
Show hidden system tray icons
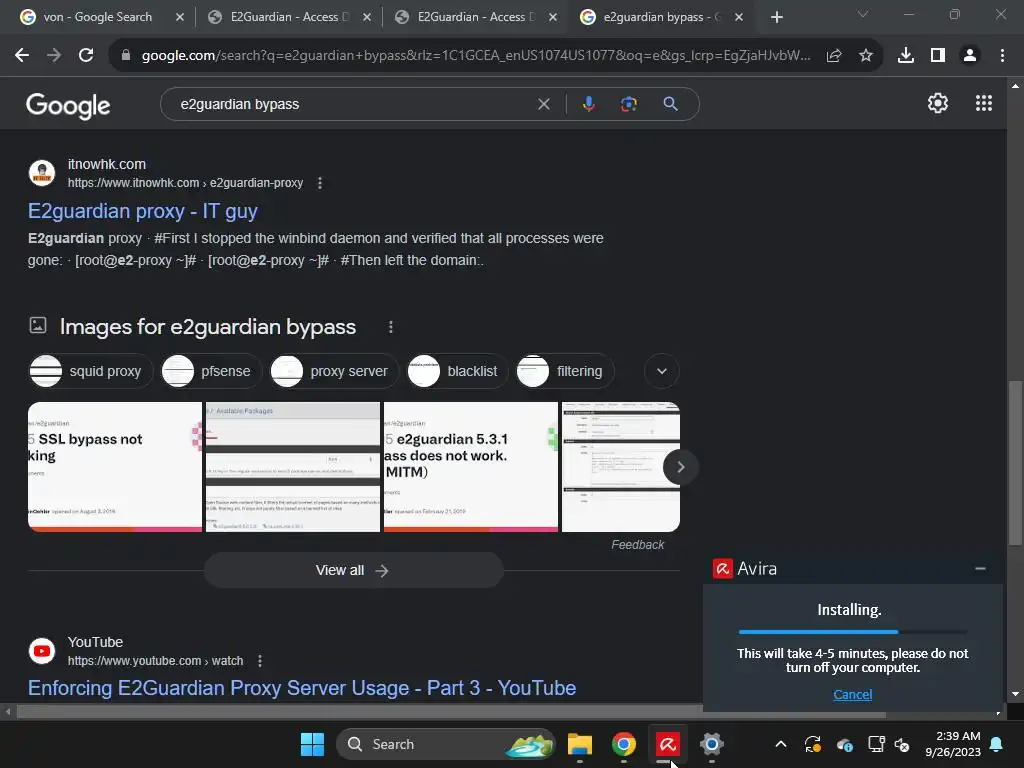tap(780, 744)
